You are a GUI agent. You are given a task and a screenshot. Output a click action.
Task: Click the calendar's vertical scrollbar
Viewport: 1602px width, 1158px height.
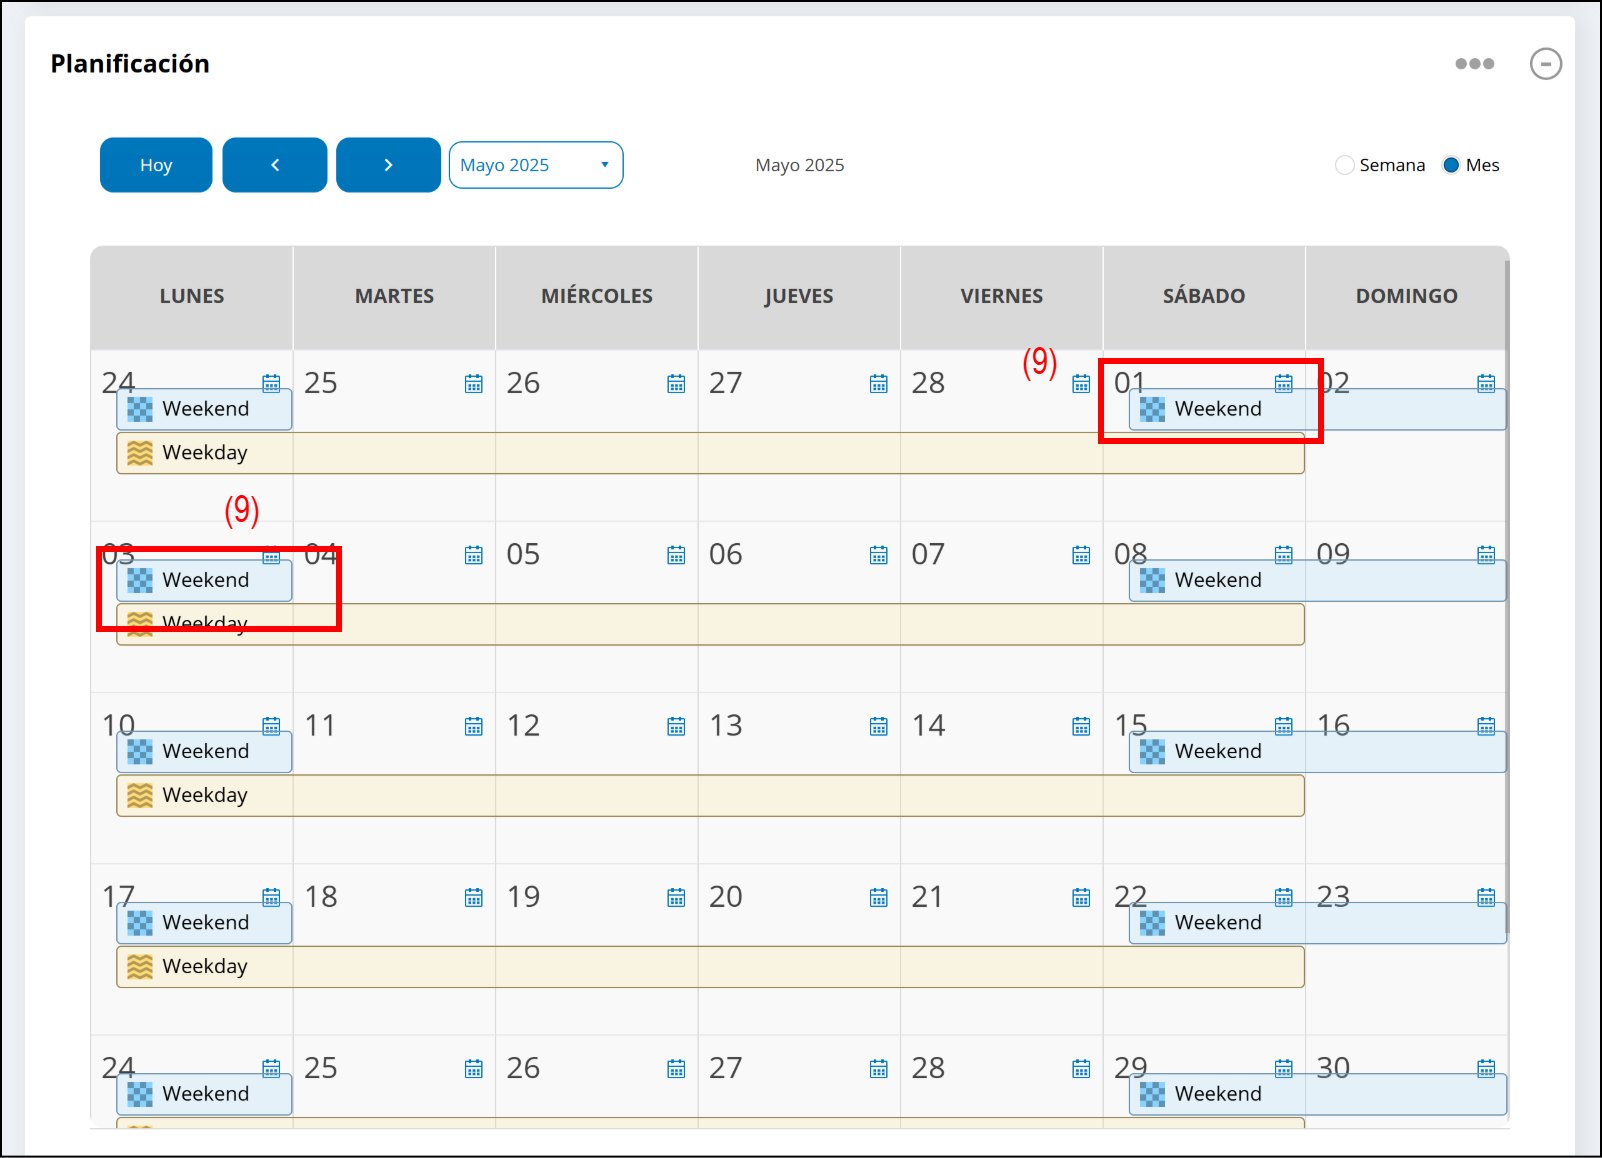click(1507, 600)
